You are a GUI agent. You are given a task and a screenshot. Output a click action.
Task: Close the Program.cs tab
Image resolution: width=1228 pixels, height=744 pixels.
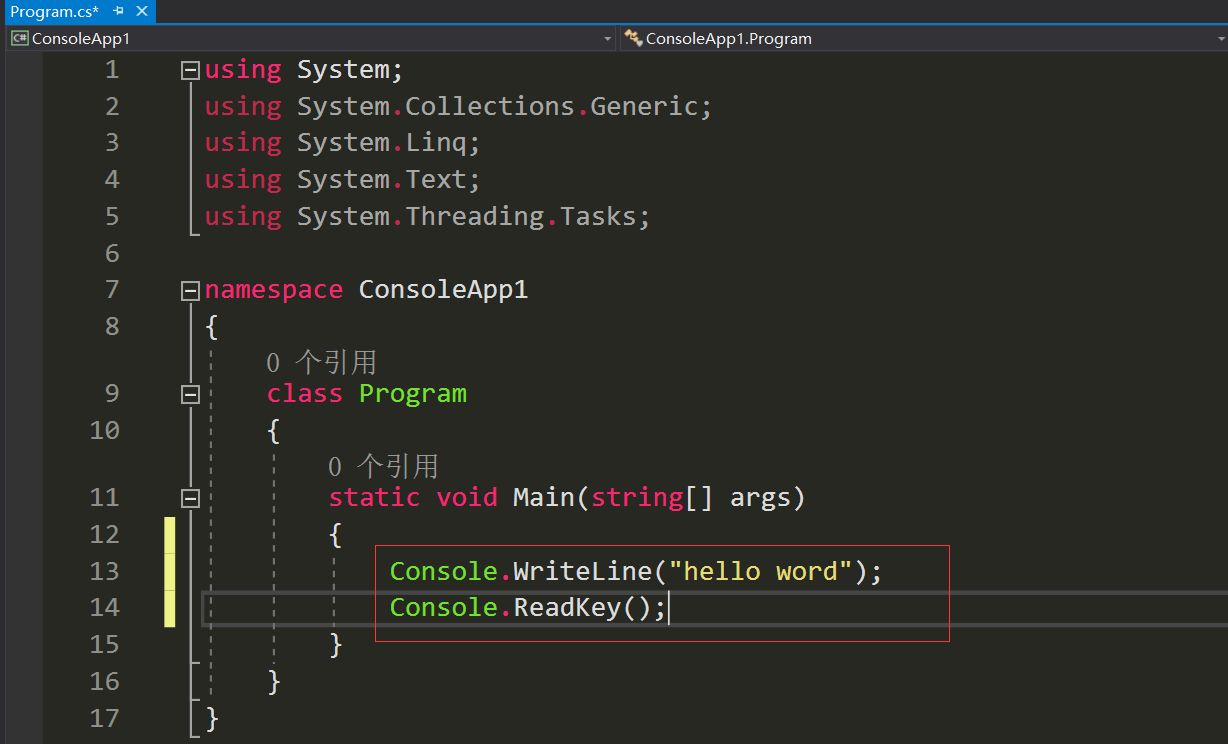pos(141,12)
